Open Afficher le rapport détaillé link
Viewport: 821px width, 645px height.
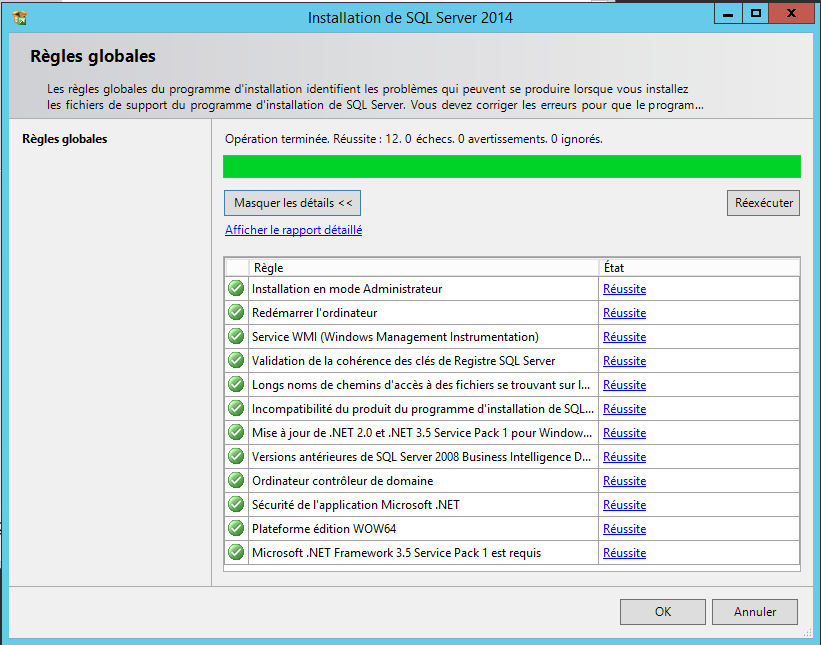293,230
